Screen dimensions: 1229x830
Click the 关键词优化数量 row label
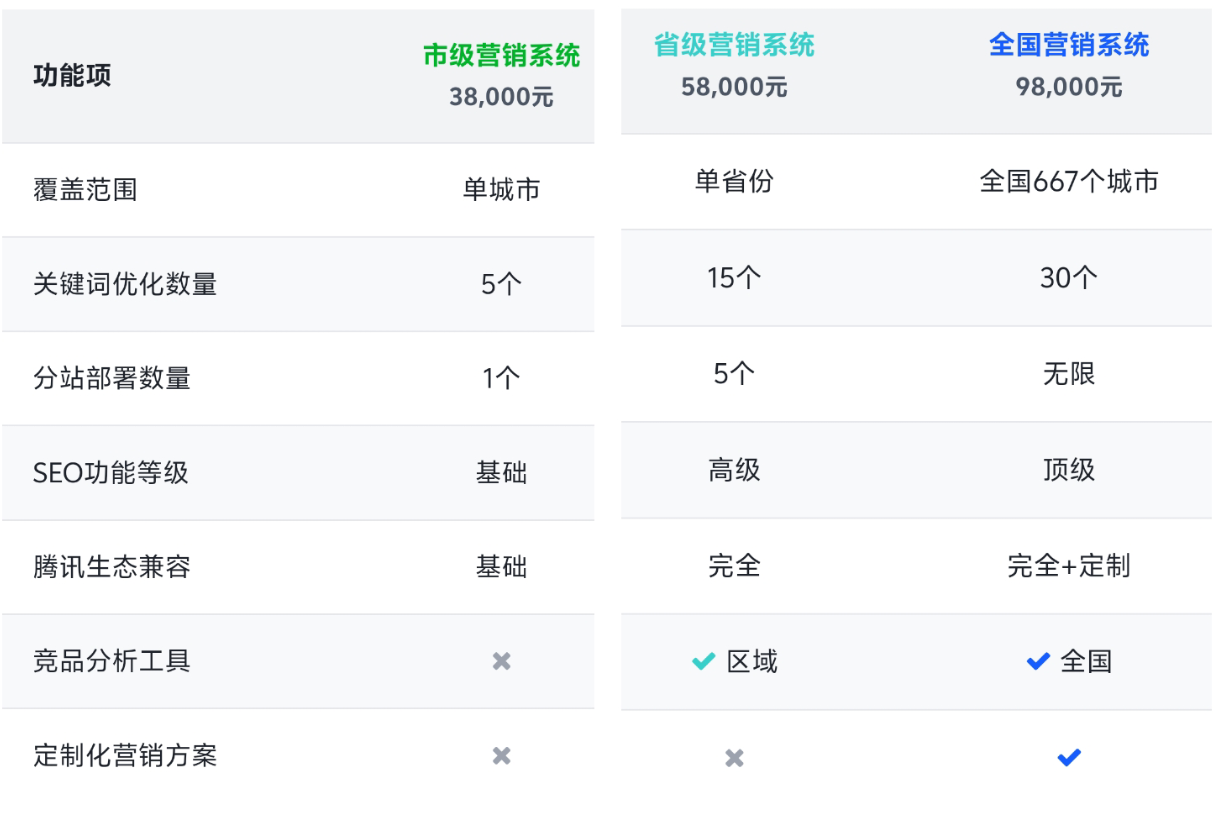tap(125, 284)
